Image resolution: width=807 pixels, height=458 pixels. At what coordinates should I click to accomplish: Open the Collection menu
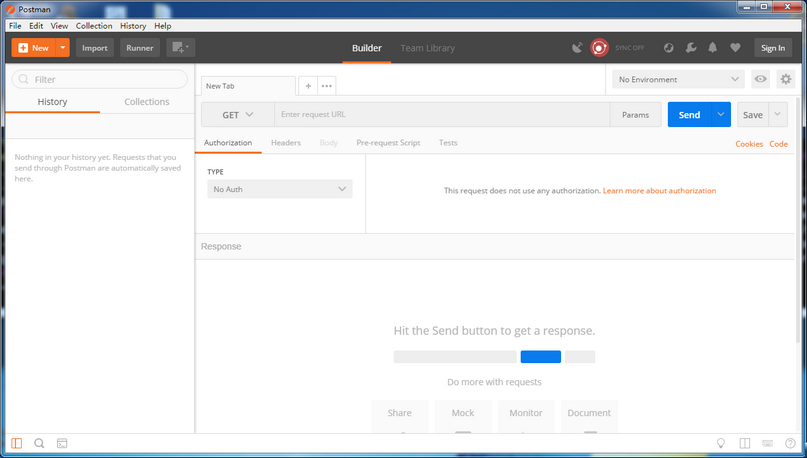coord(94,26)
